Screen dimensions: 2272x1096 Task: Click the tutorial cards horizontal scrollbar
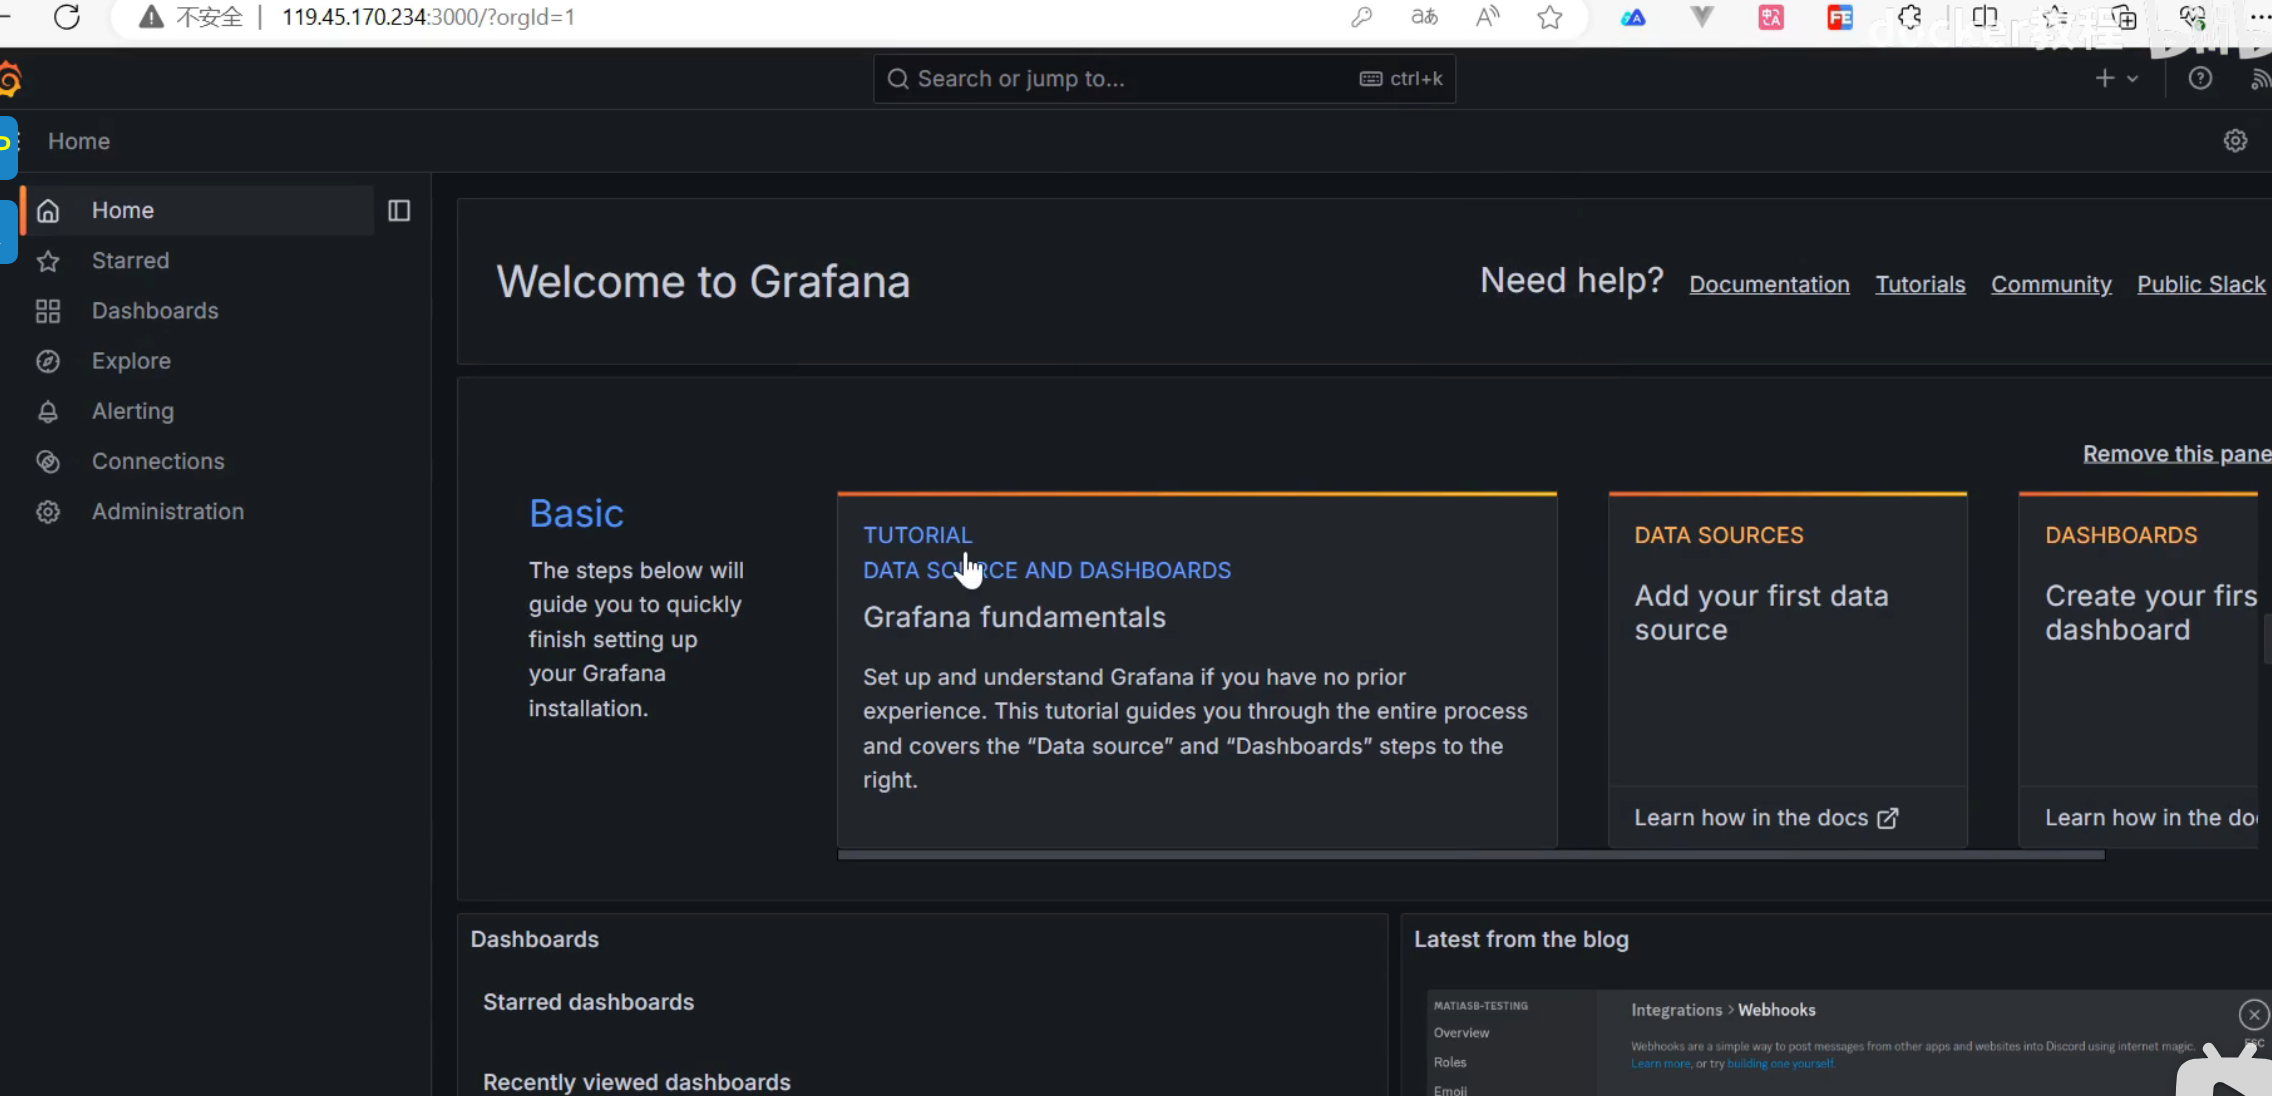pos(1470,855)
